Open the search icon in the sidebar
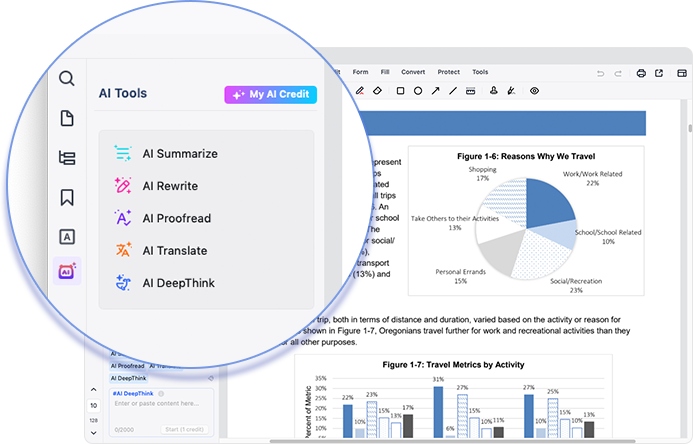This screenshot has width=693, height=444. (67, 79)
